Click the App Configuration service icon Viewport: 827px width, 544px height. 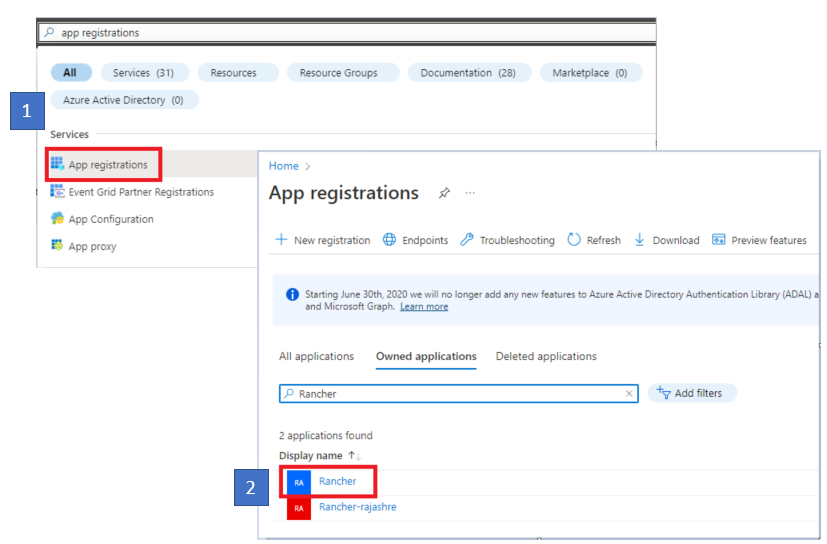click(57, 219)
